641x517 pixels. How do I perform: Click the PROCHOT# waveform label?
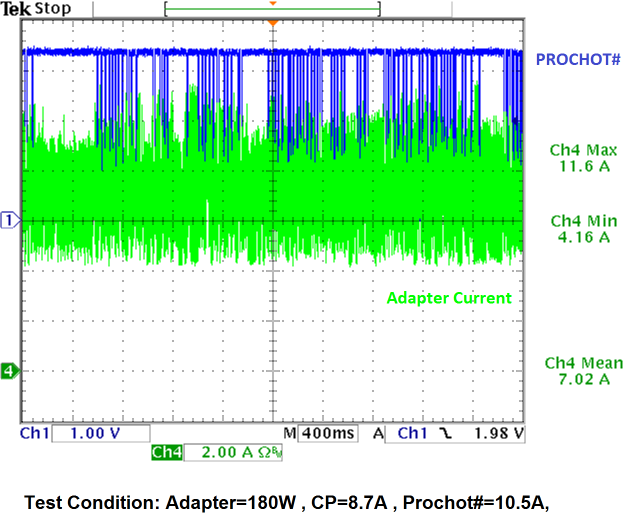(578, 60)
